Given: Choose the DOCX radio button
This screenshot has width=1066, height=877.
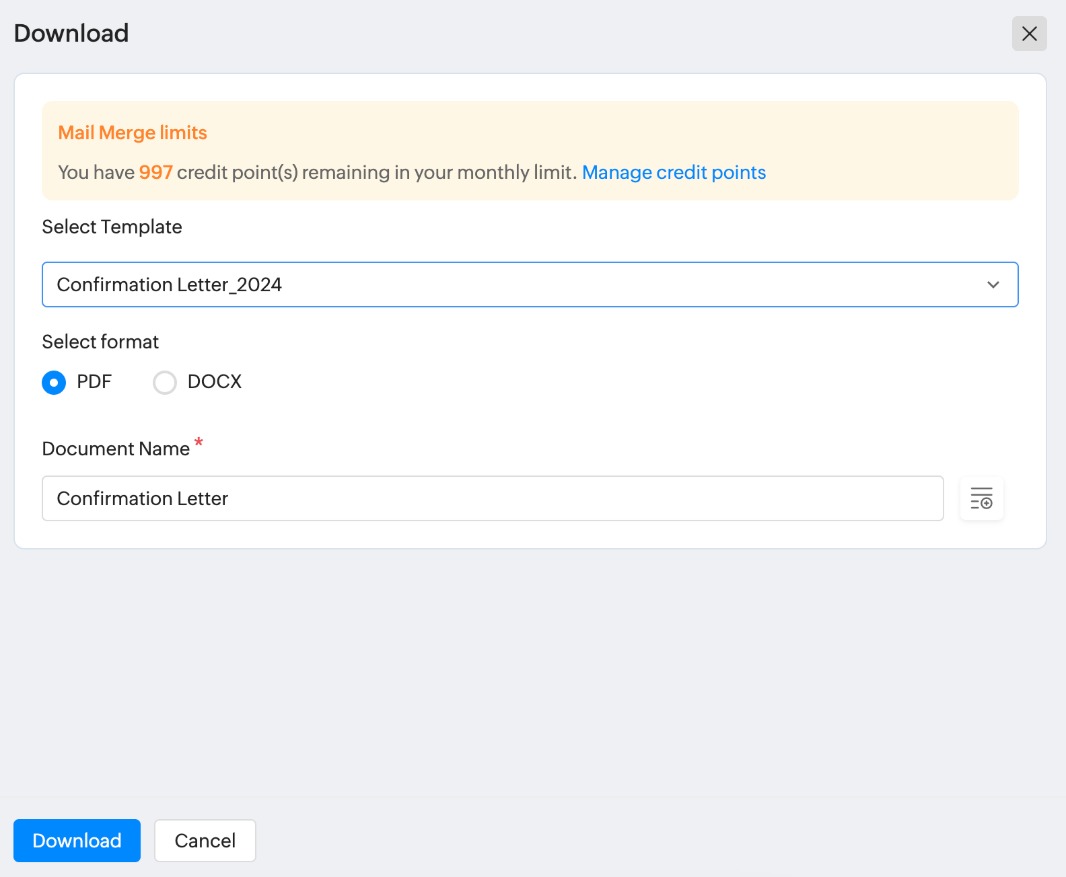Looking at the screenshot, I should (x=165, y=382).
